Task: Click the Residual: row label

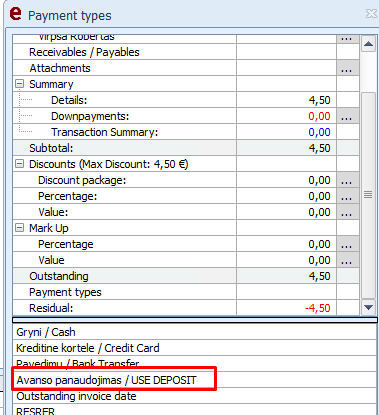Action: 51,308
